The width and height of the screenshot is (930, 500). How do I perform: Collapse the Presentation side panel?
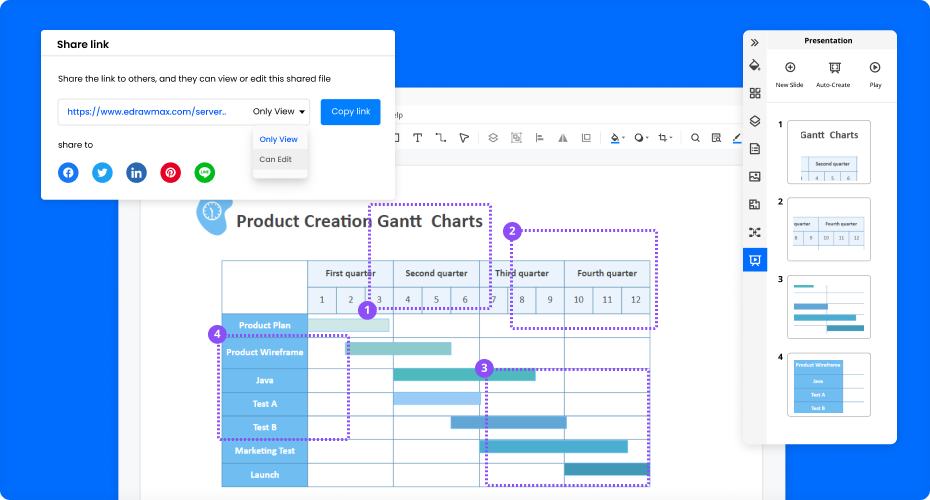pyautogui.click(x=755, y=42)
